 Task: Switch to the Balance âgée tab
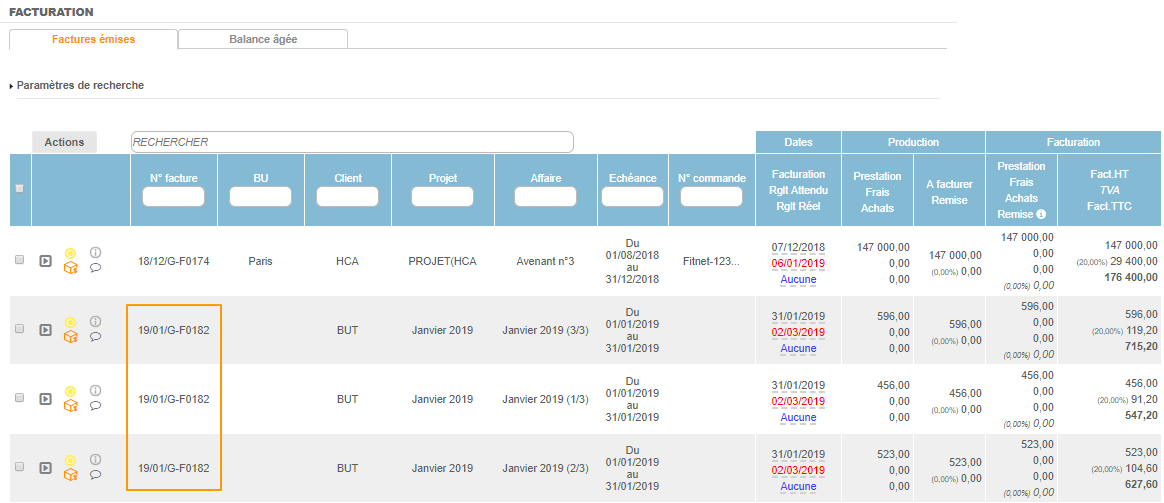coord(263,39)
